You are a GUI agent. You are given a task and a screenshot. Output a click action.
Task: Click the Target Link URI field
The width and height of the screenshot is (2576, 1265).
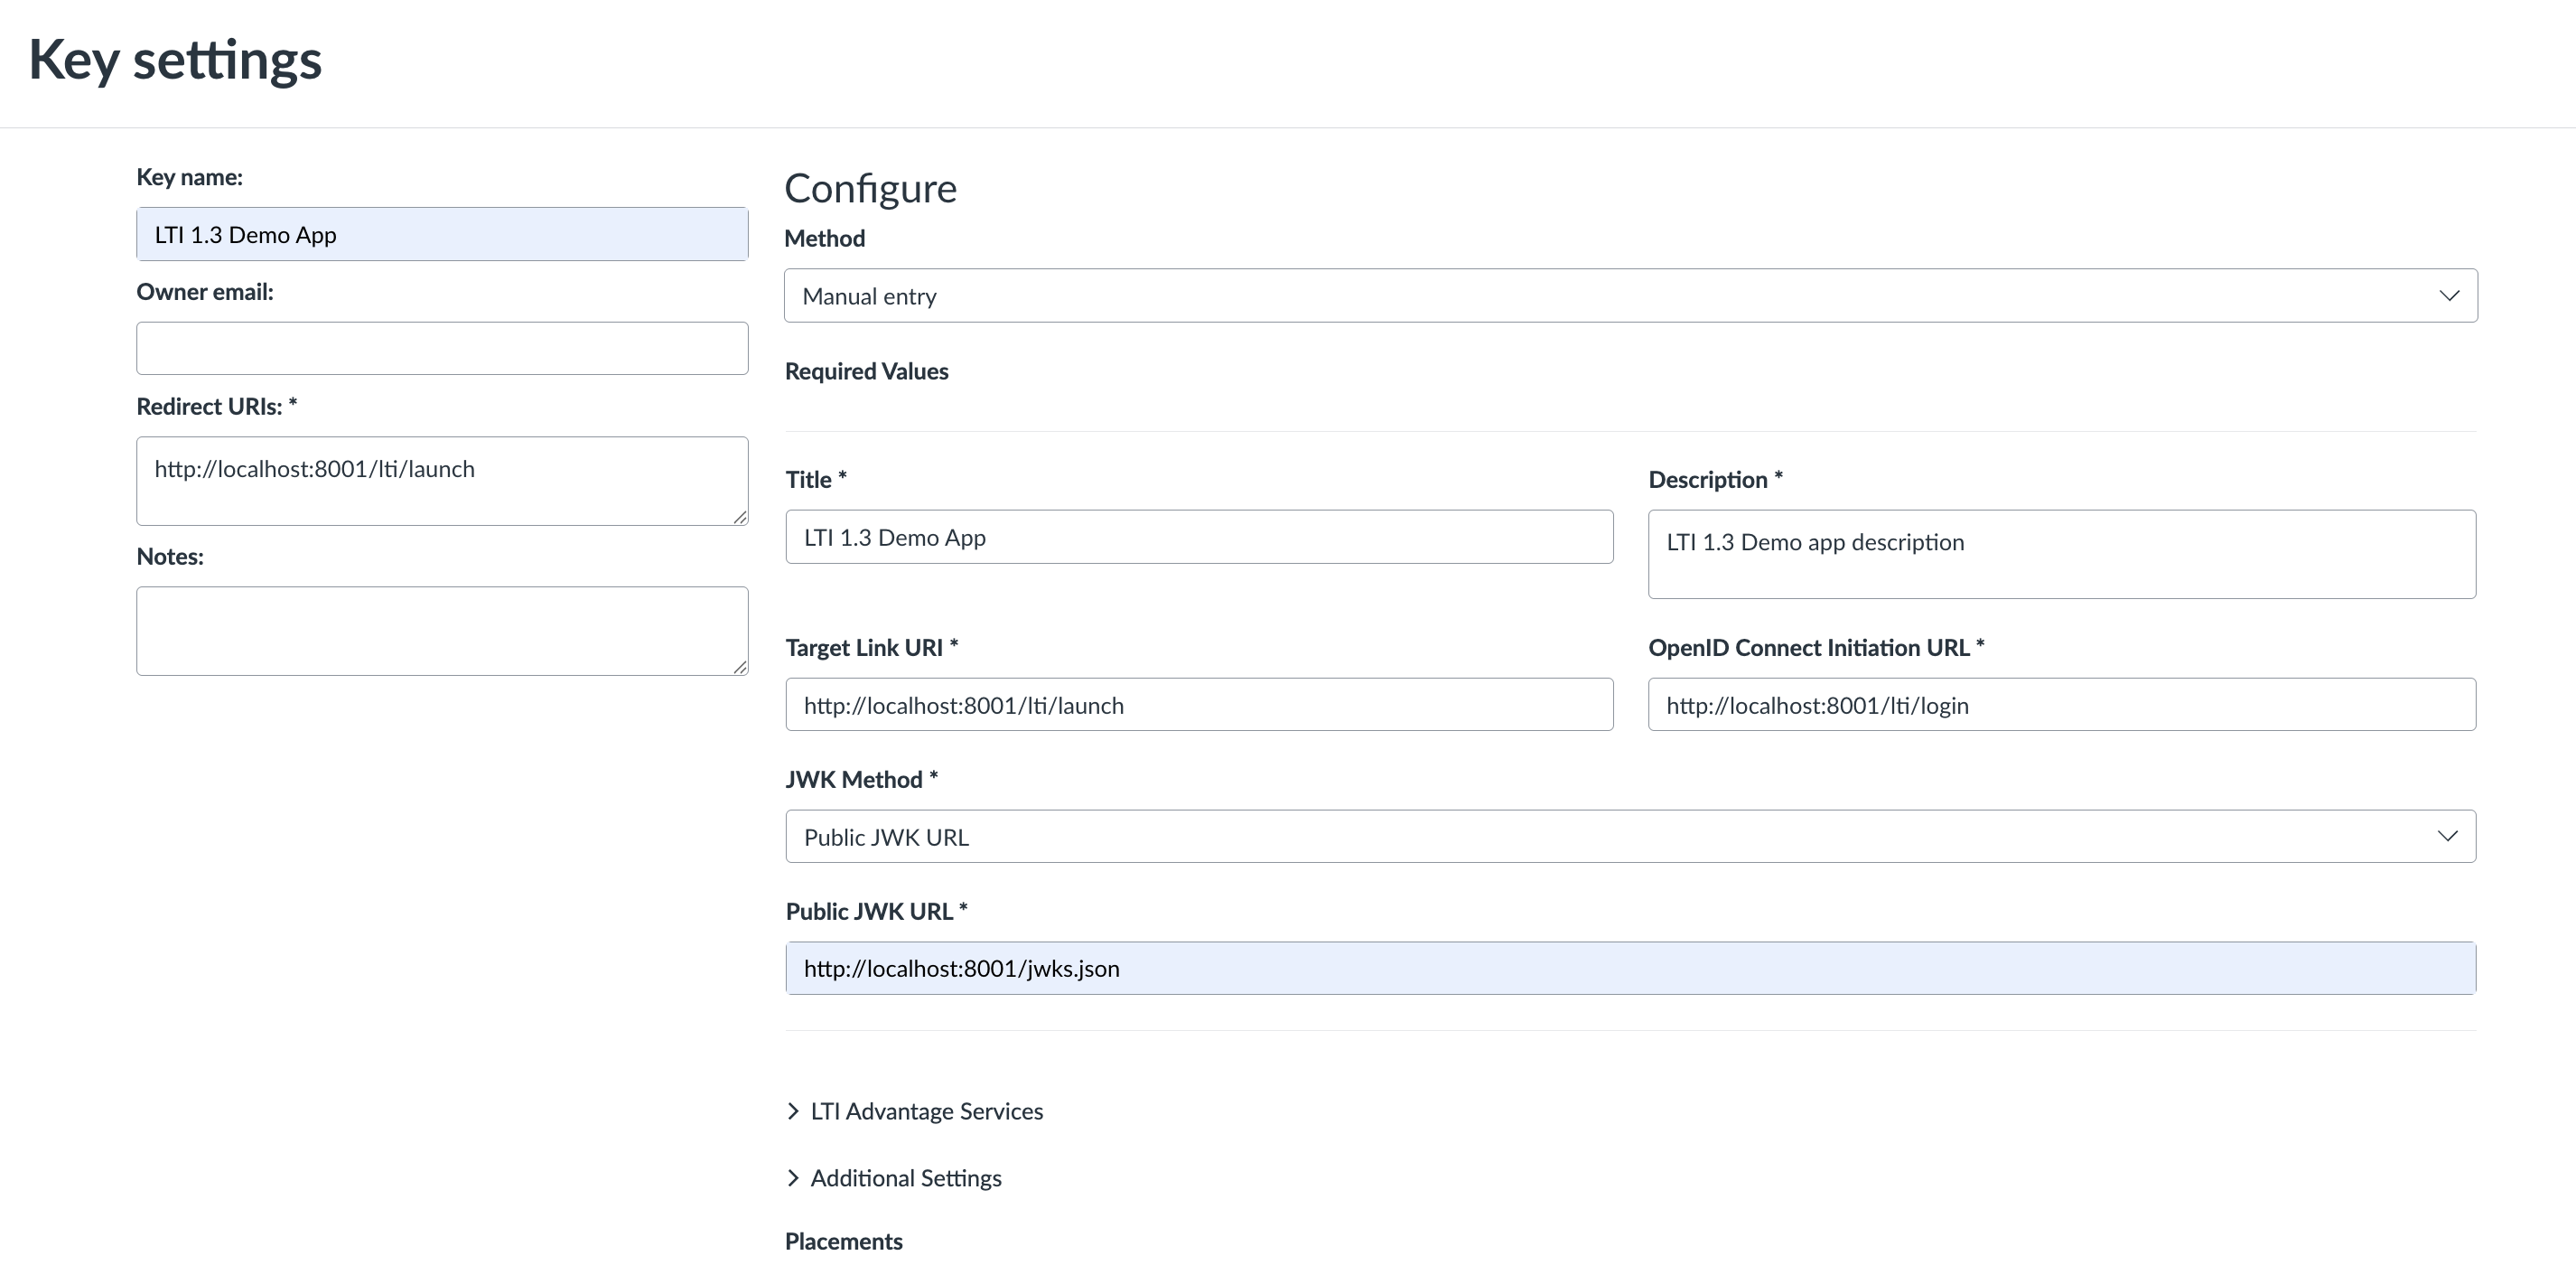click(1198, 704)
